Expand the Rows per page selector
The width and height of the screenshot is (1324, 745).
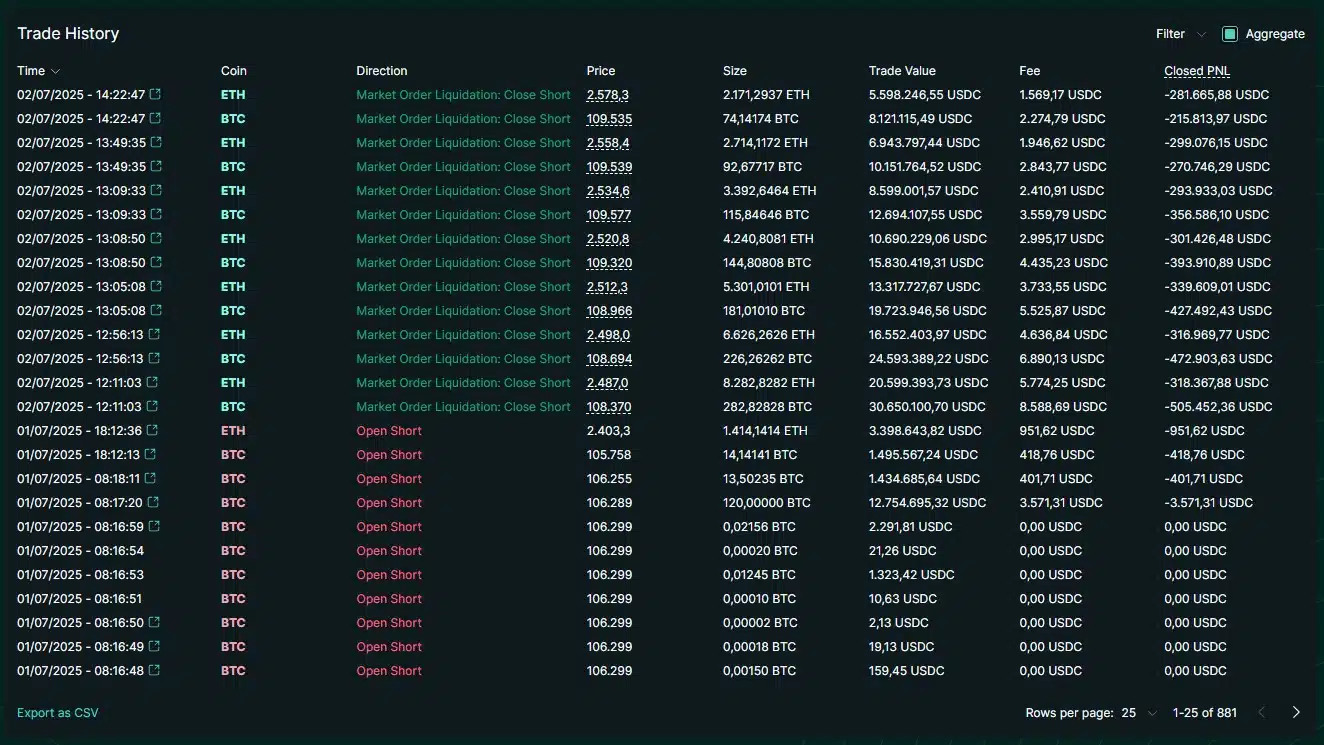coord(1139,713)
